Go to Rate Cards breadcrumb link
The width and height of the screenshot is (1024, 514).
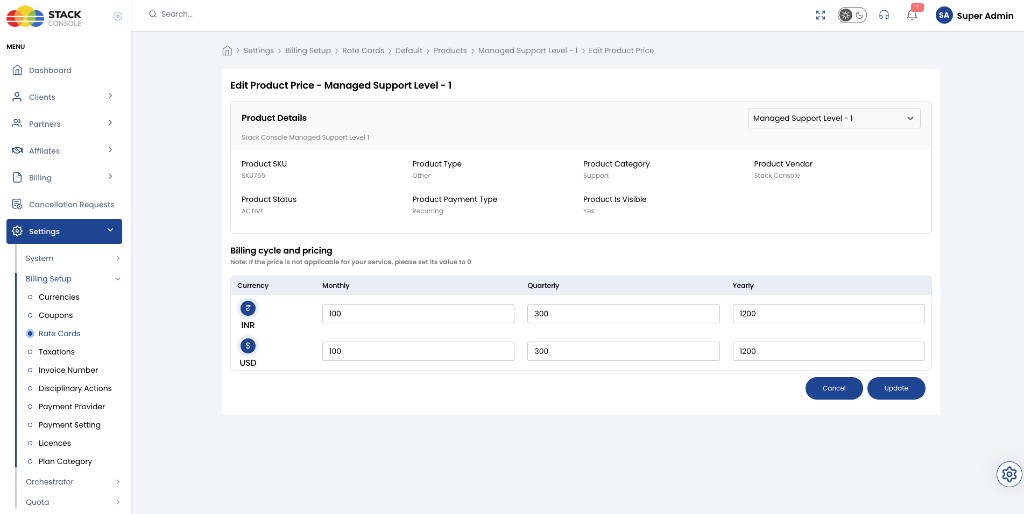(x=363, y=50)
